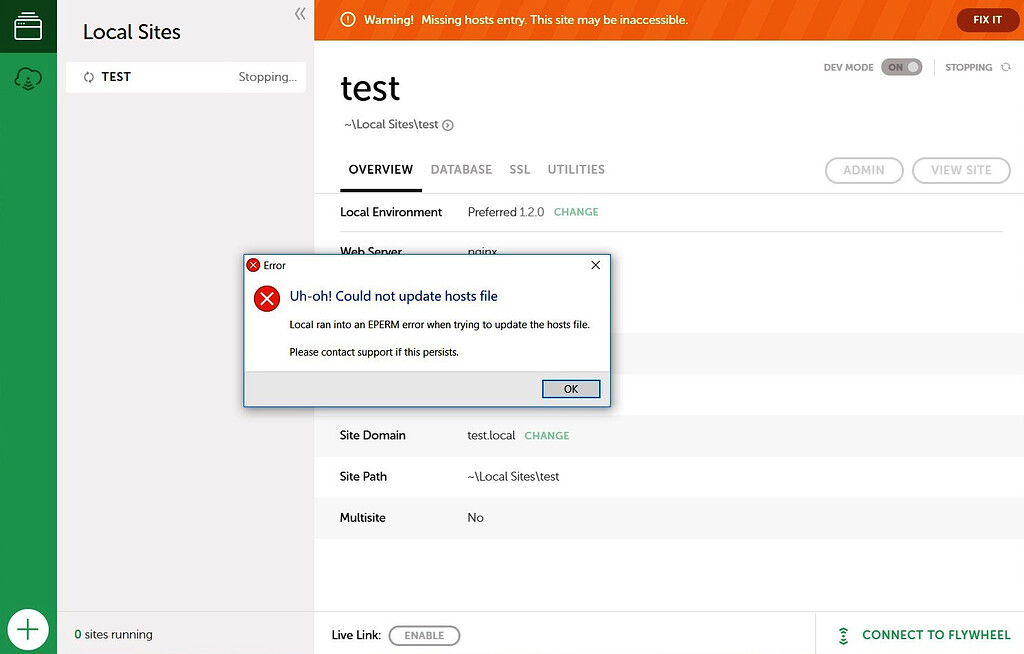This screenshot has height=654, width=1024.
Task: Click the green plus to add a site
Action: [27, 629]
